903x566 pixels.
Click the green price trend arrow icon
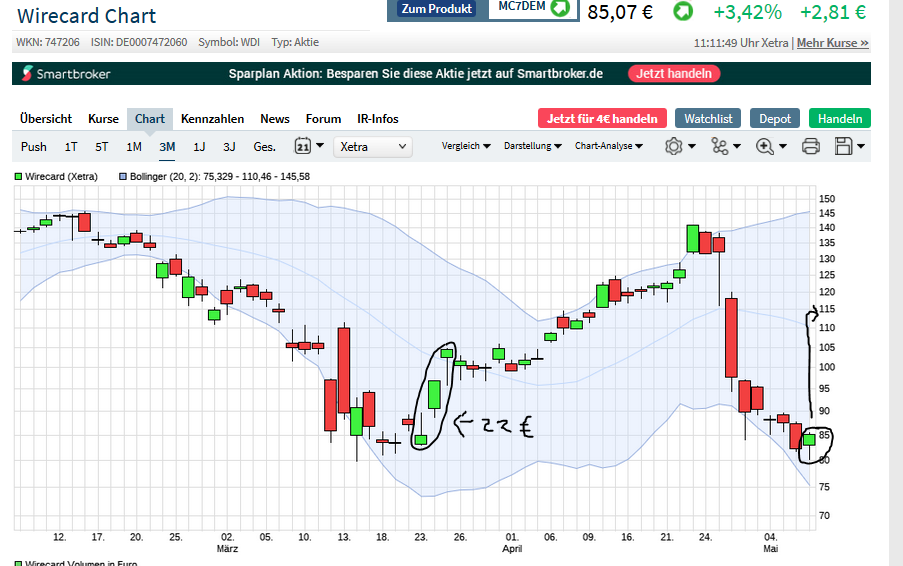683,12
